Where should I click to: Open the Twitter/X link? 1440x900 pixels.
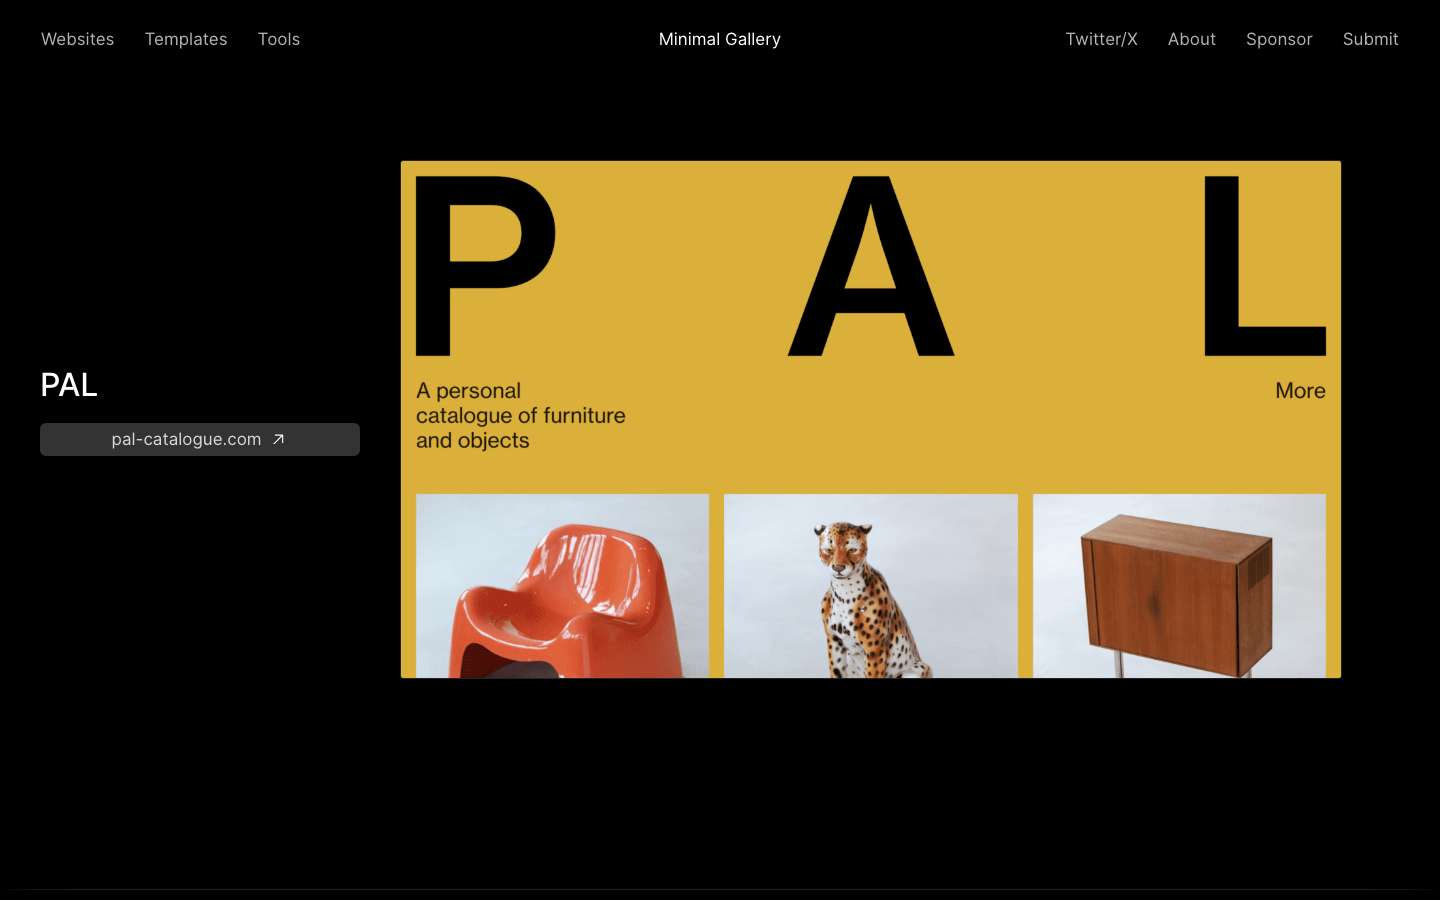point(1101,39)
